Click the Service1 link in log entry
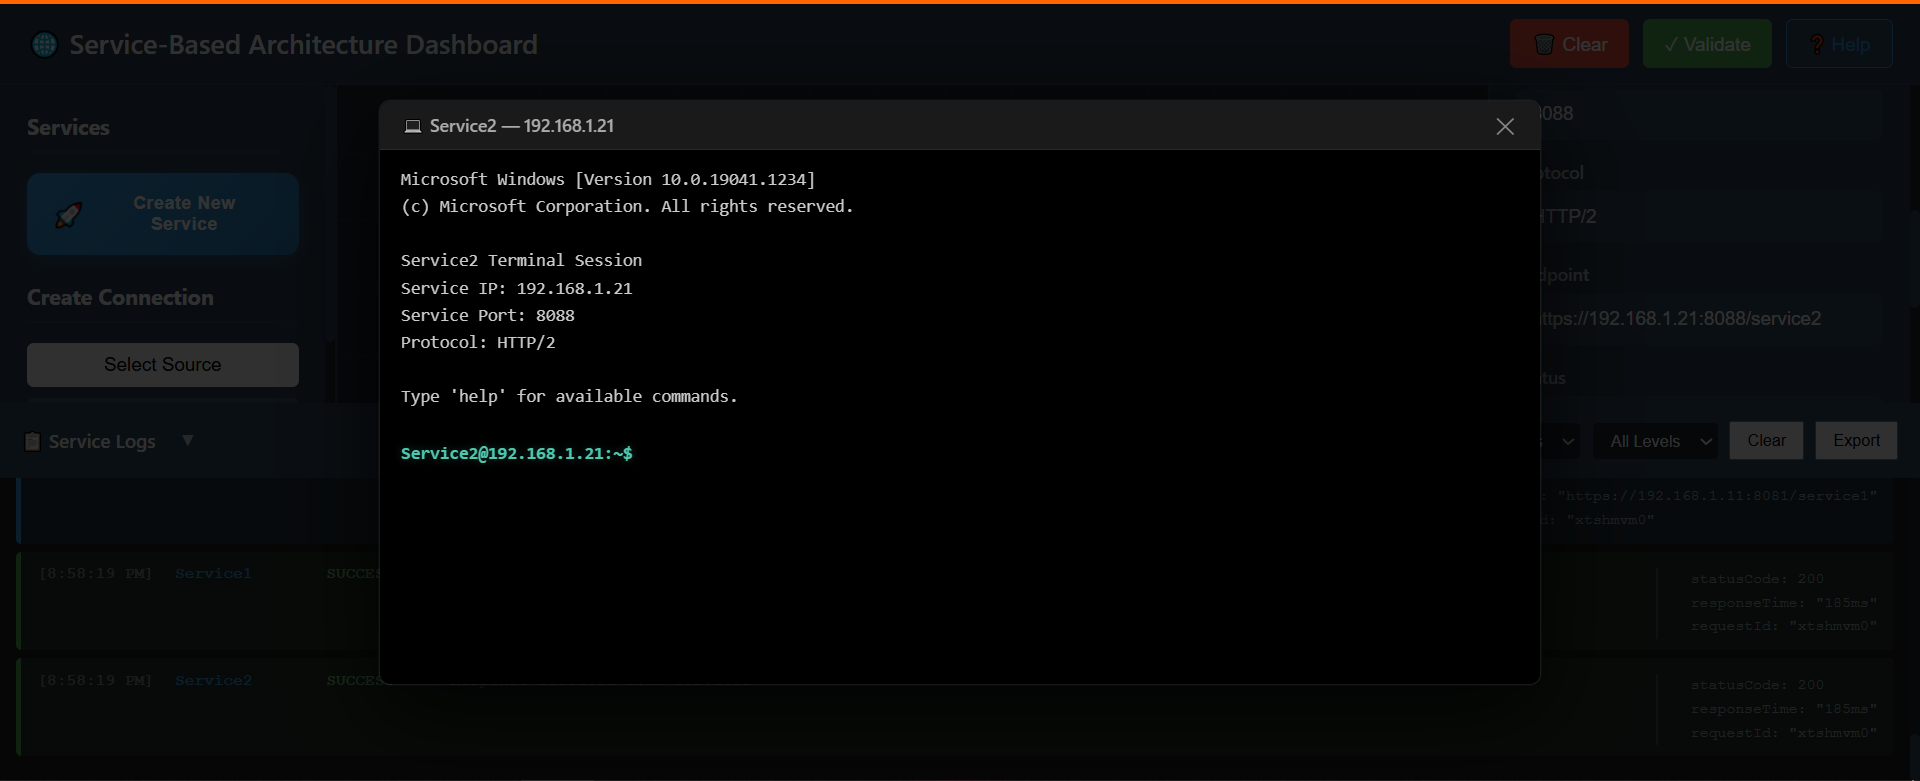Screen dimensions: 1920x781 tap(213, 573)
